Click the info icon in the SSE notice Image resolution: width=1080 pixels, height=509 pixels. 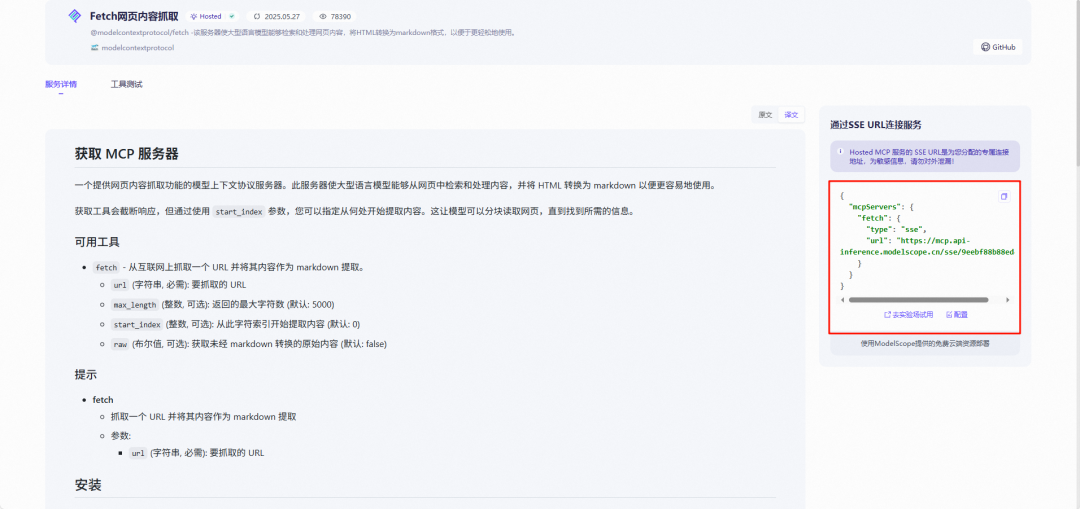[x=840, y=151]
